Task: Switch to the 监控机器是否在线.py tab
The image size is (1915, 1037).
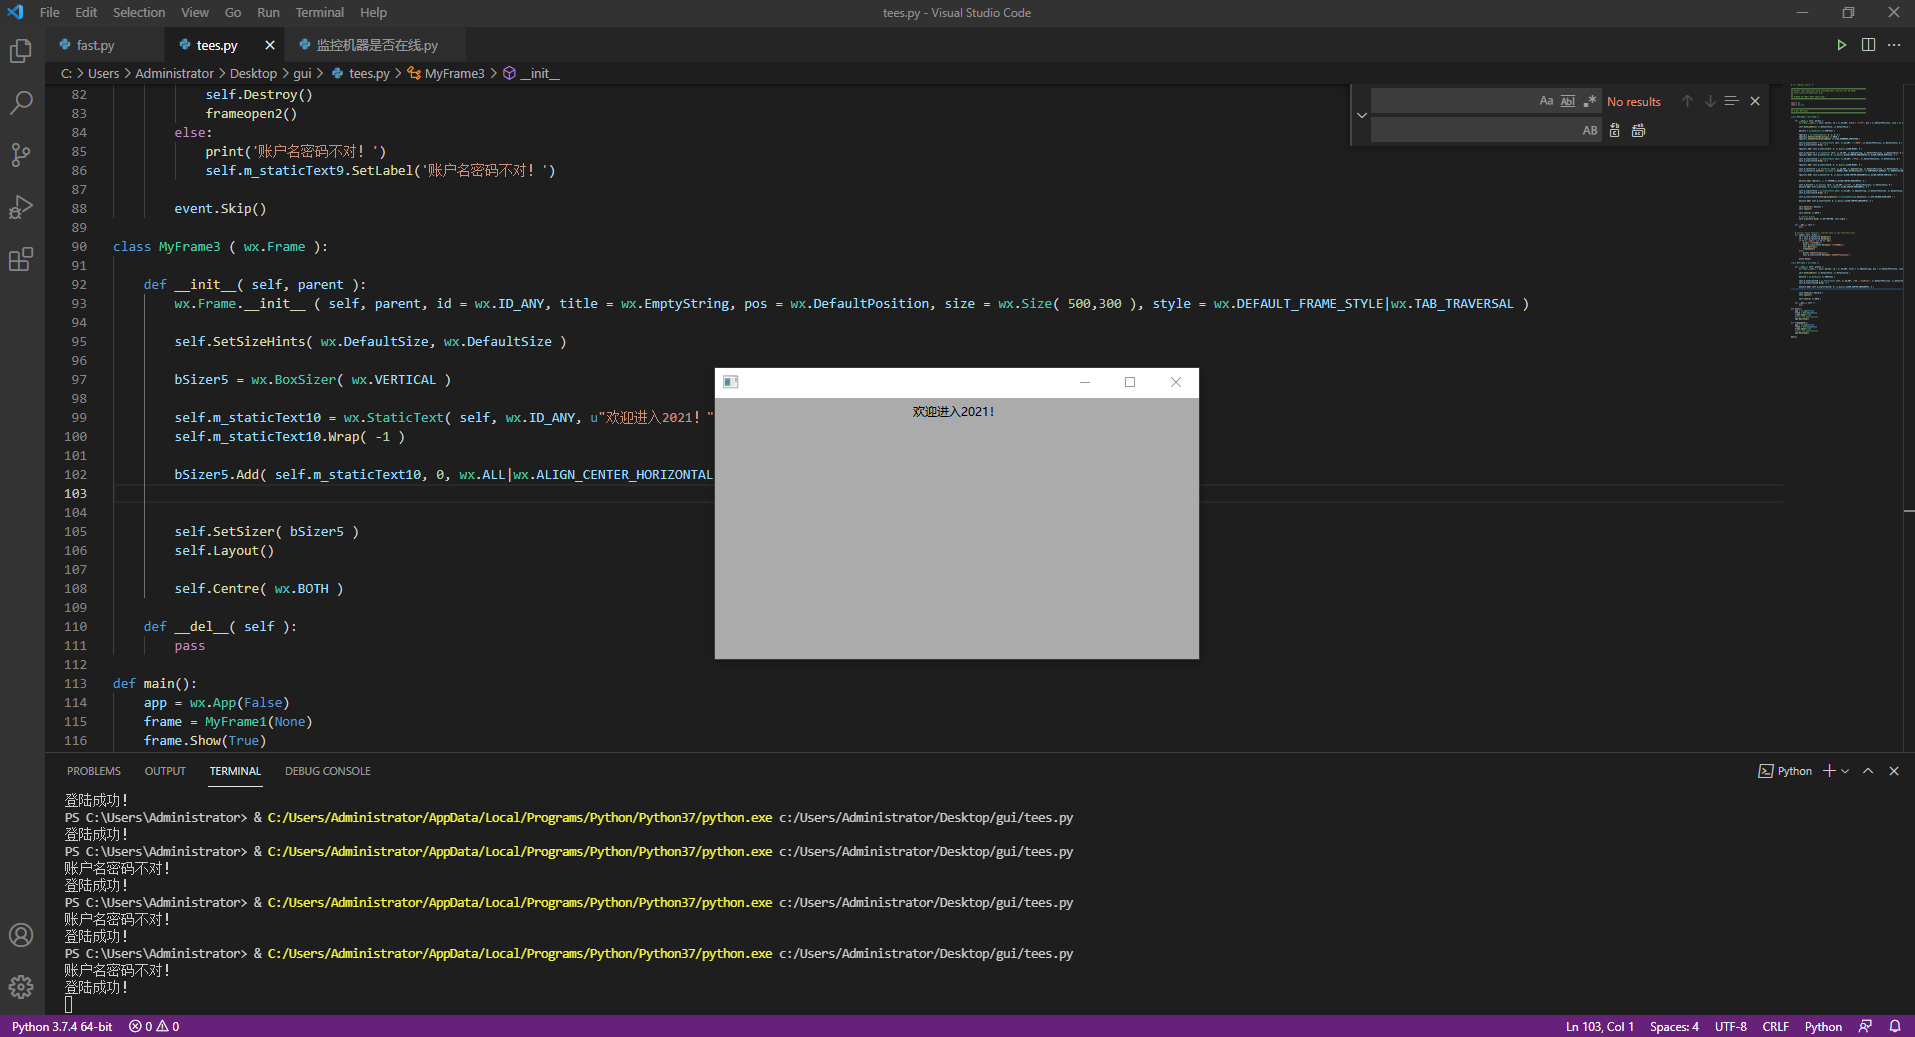Action: click(377, 45)
